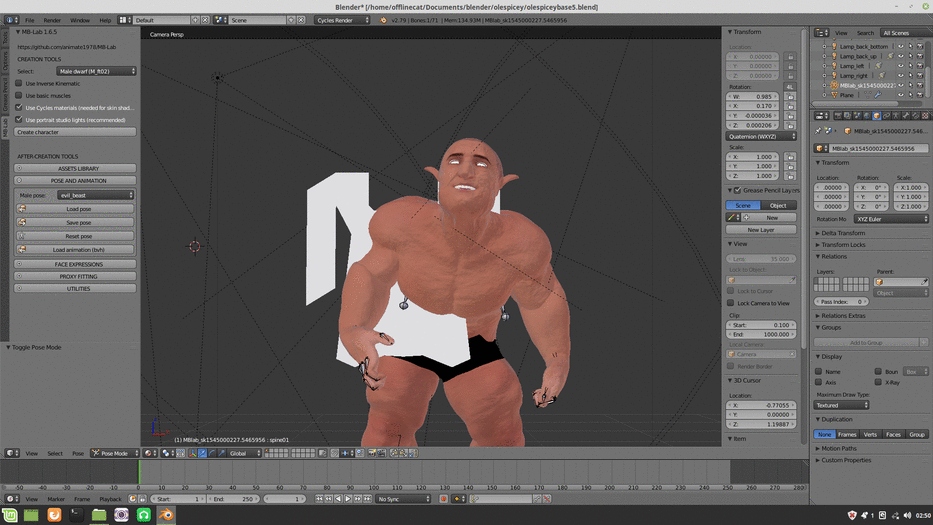Click the New Layer grease pencil button
Screen dimensions: 933x525
click(x=761, y=230)
